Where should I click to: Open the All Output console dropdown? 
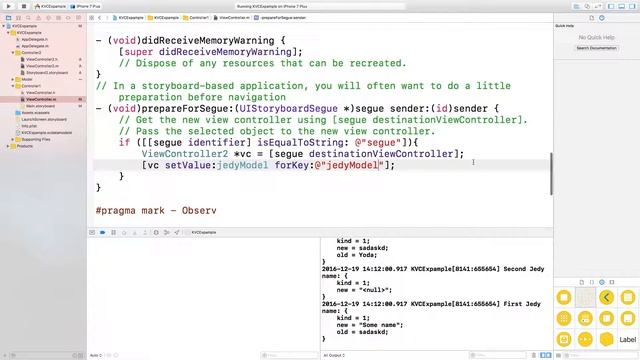(x=334, y=356)
